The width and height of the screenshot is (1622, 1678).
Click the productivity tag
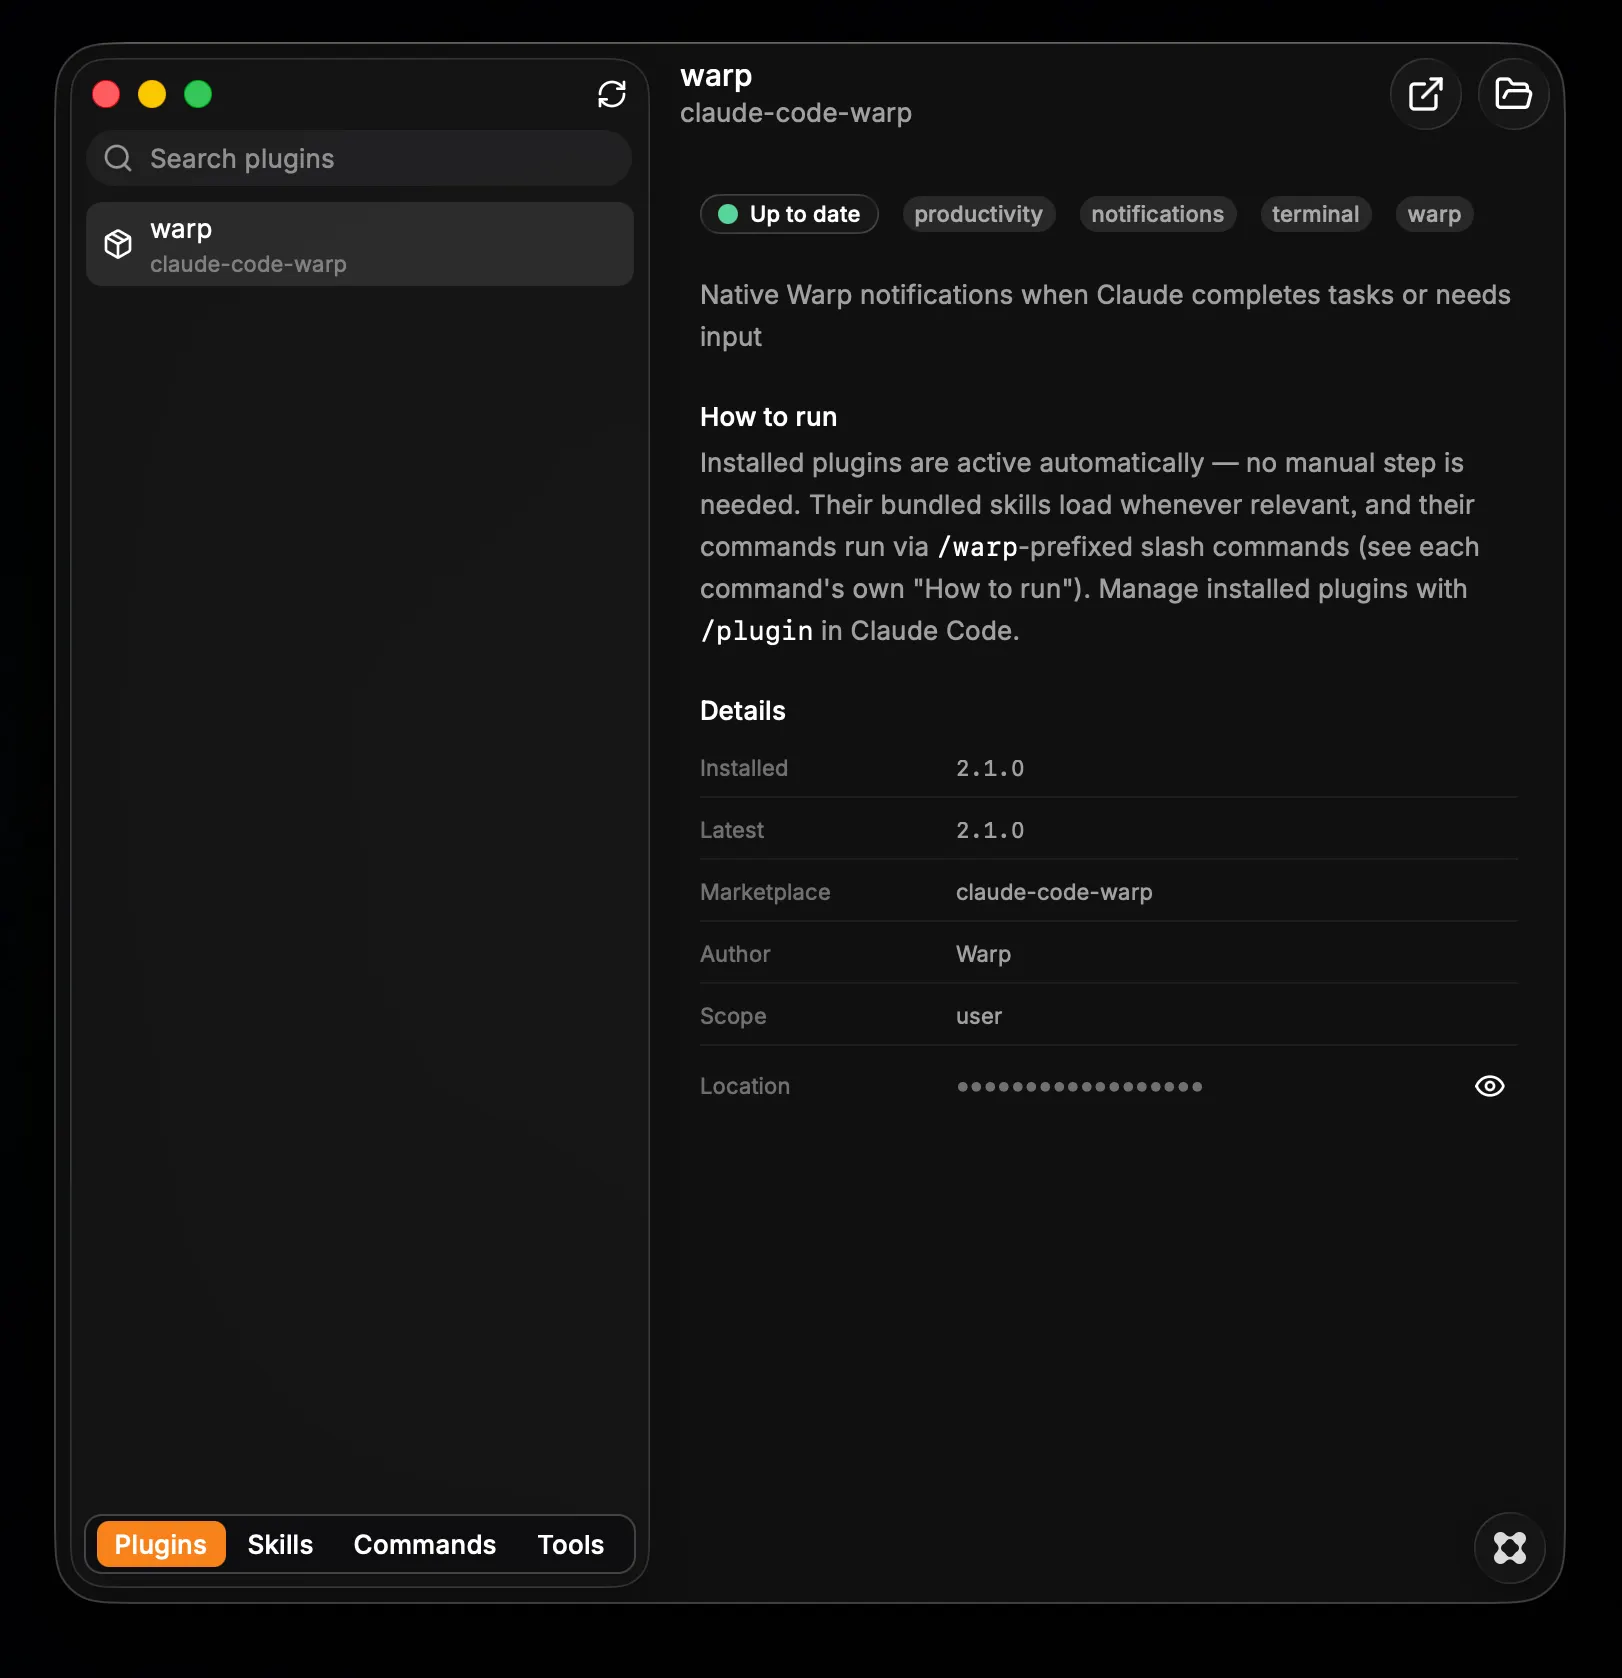pyautogui.click(x=978, y=214)
